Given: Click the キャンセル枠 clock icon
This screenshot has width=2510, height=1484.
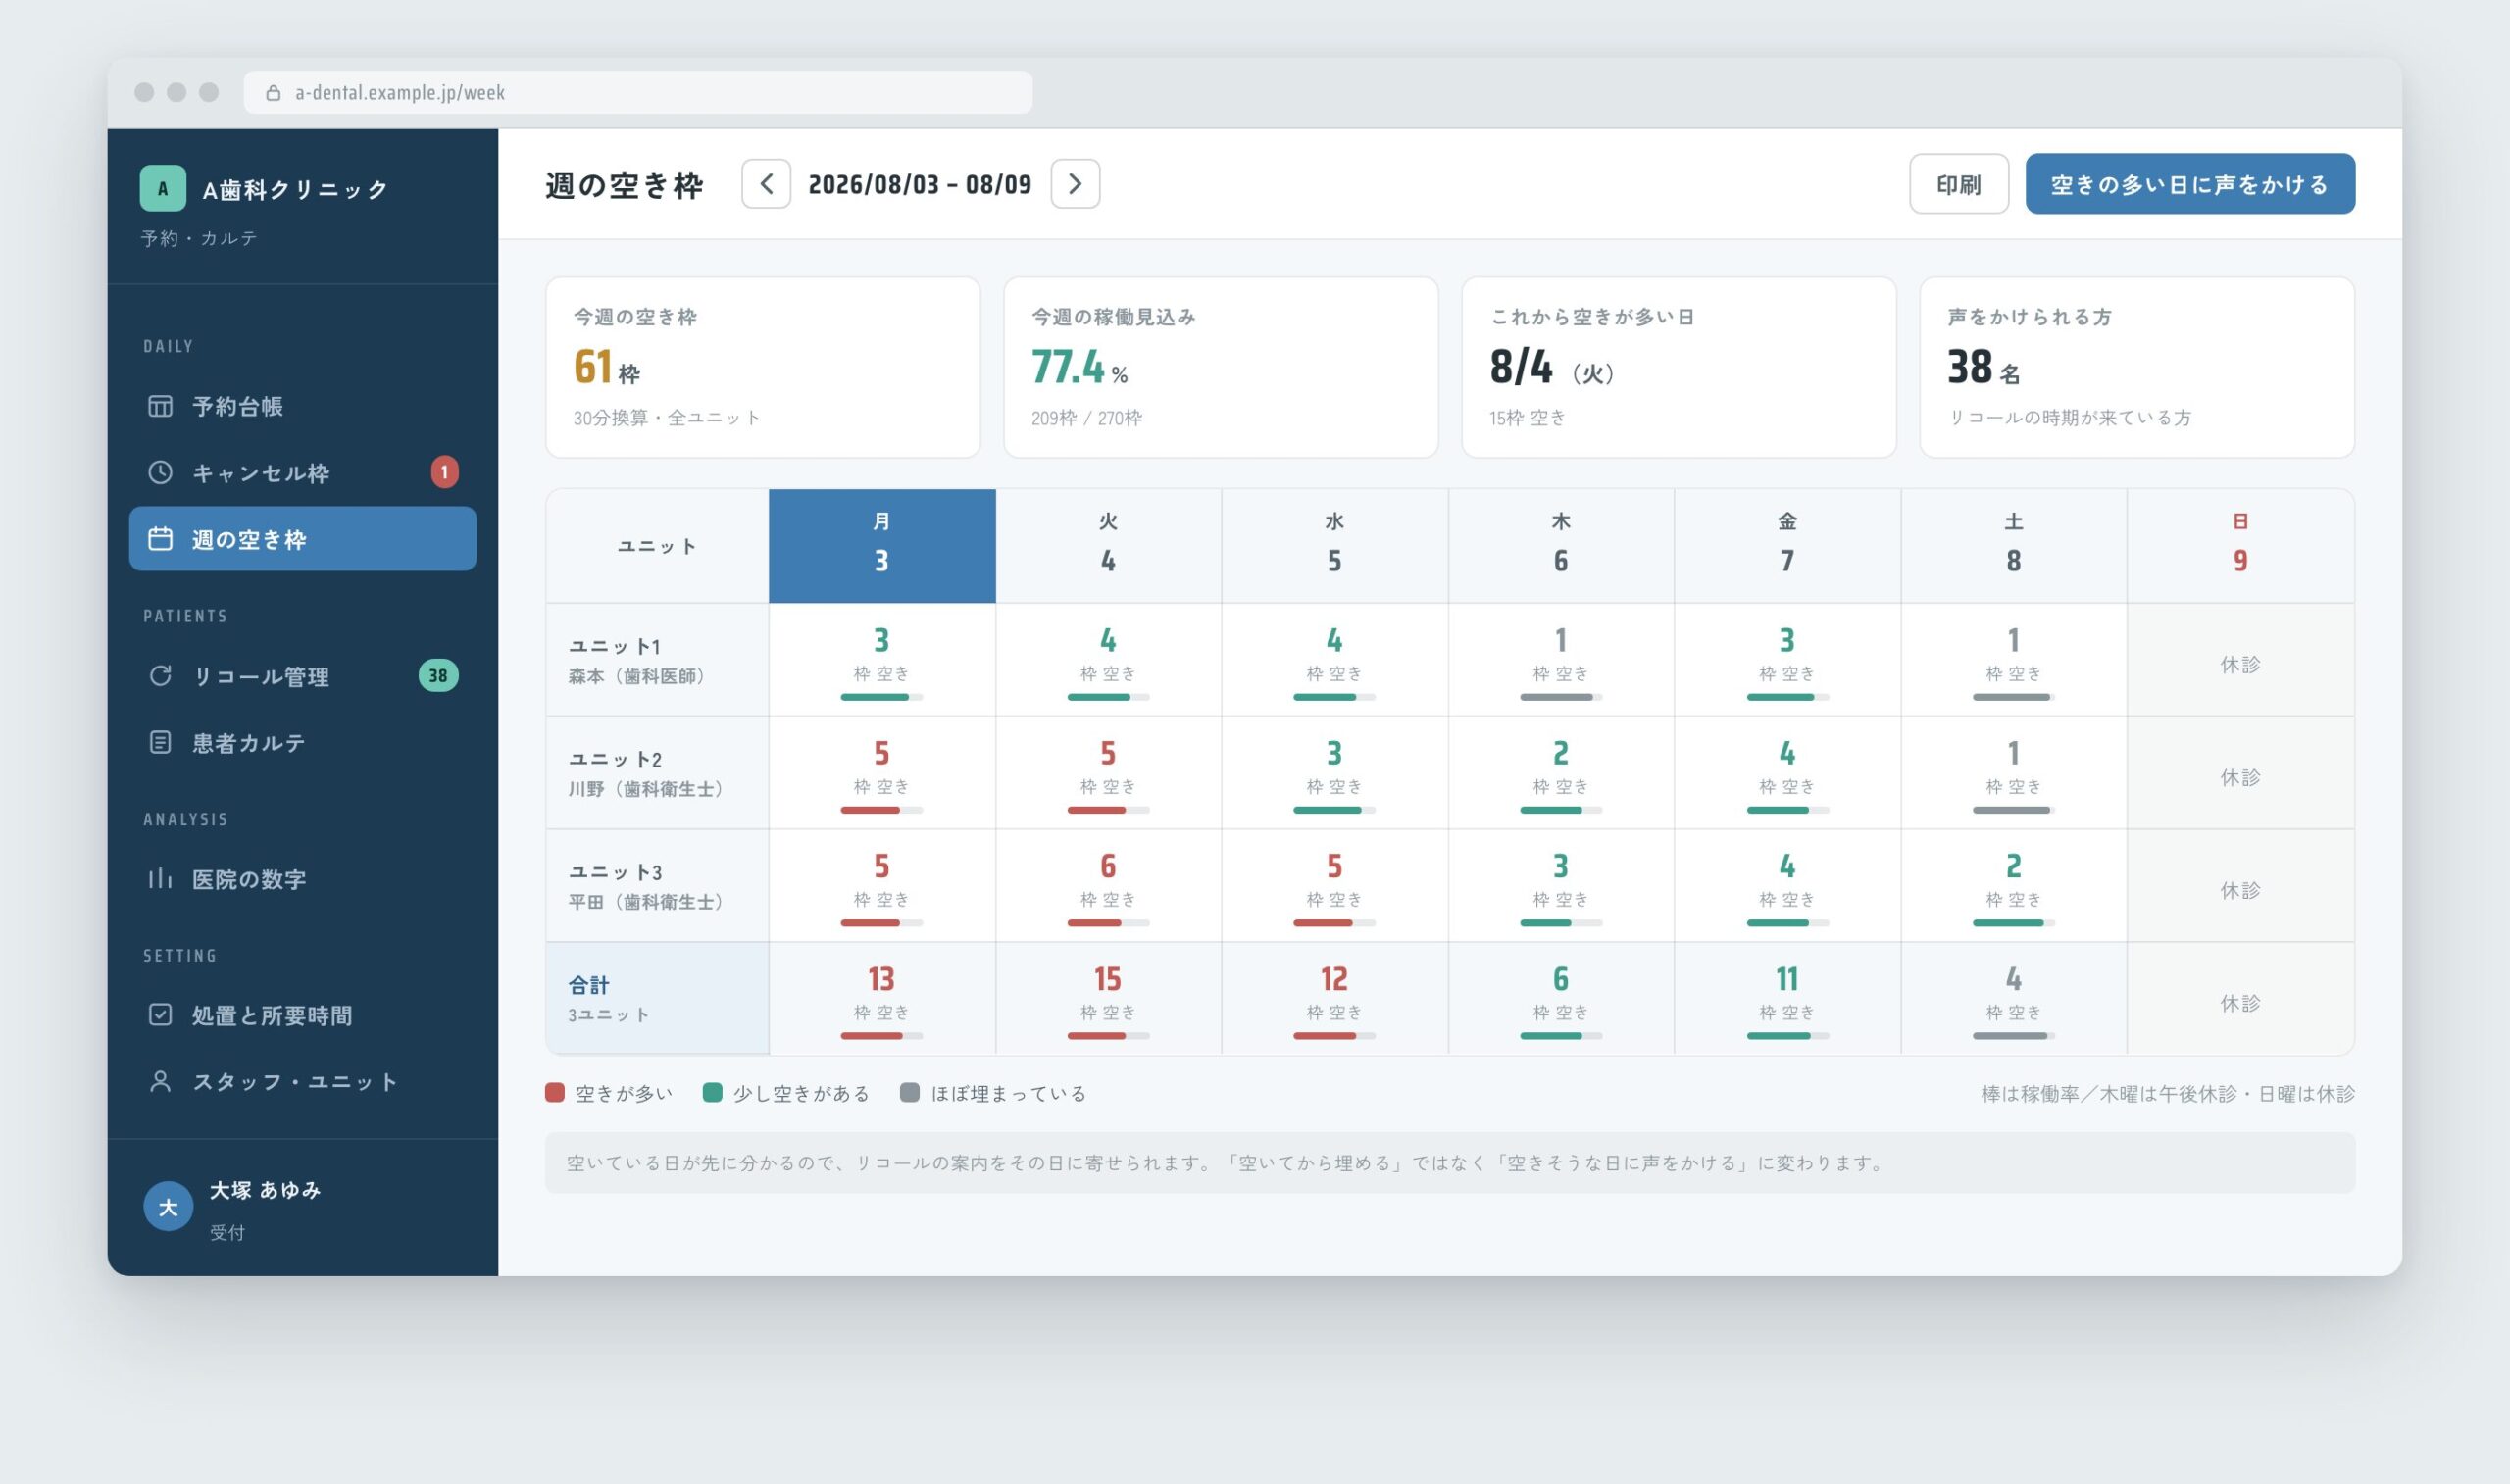Looking at the screenshot, I should click(x=160, y=472).
